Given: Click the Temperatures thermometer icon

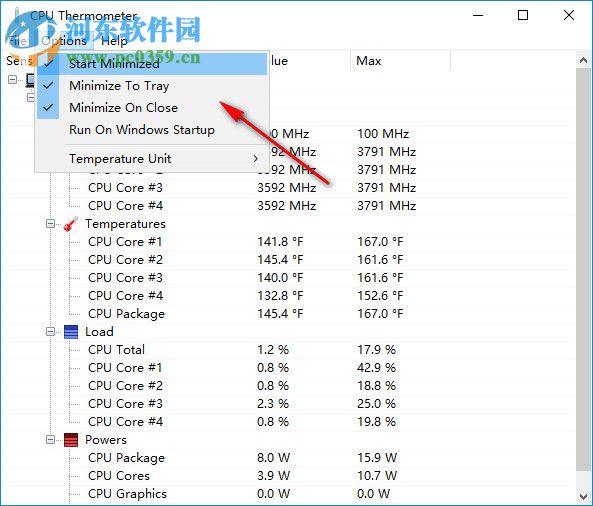Looking at the screenshot, I should 71,224.
